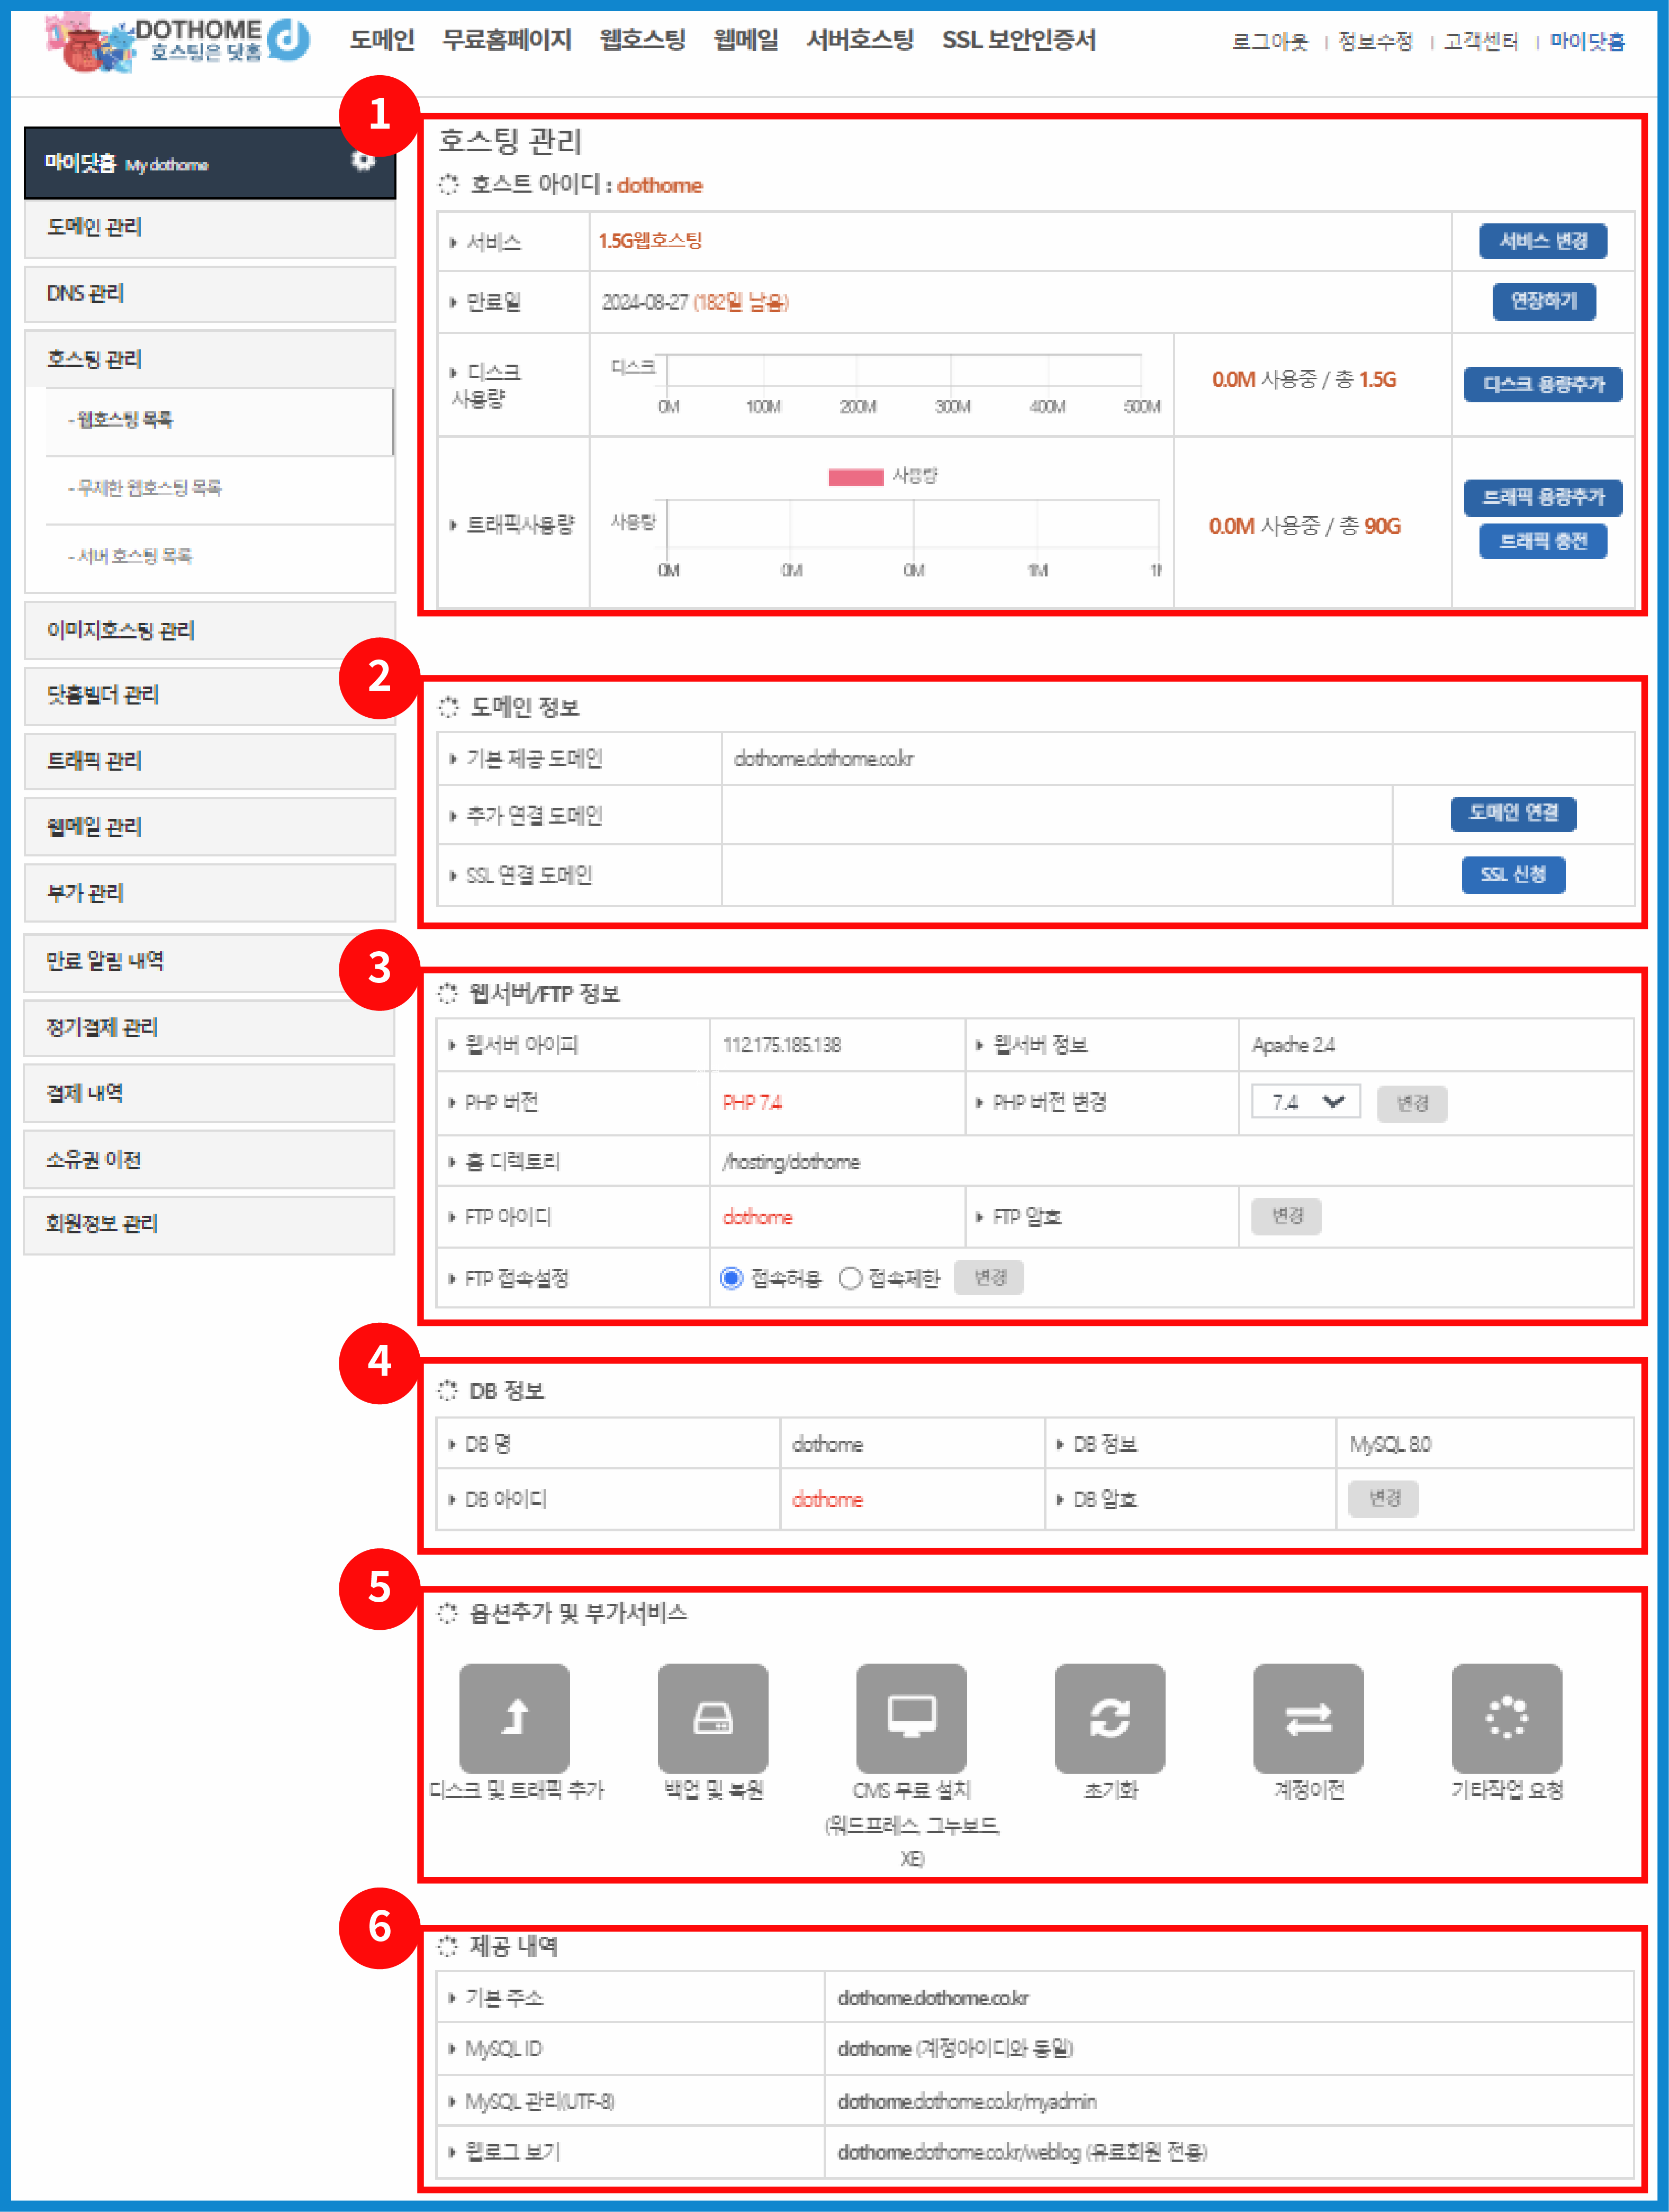Image resolution: width=1669 pixels, height=2212 pixels.
Task: Click the 계정이전 account transfer icon
Action: point(1308,1717)
